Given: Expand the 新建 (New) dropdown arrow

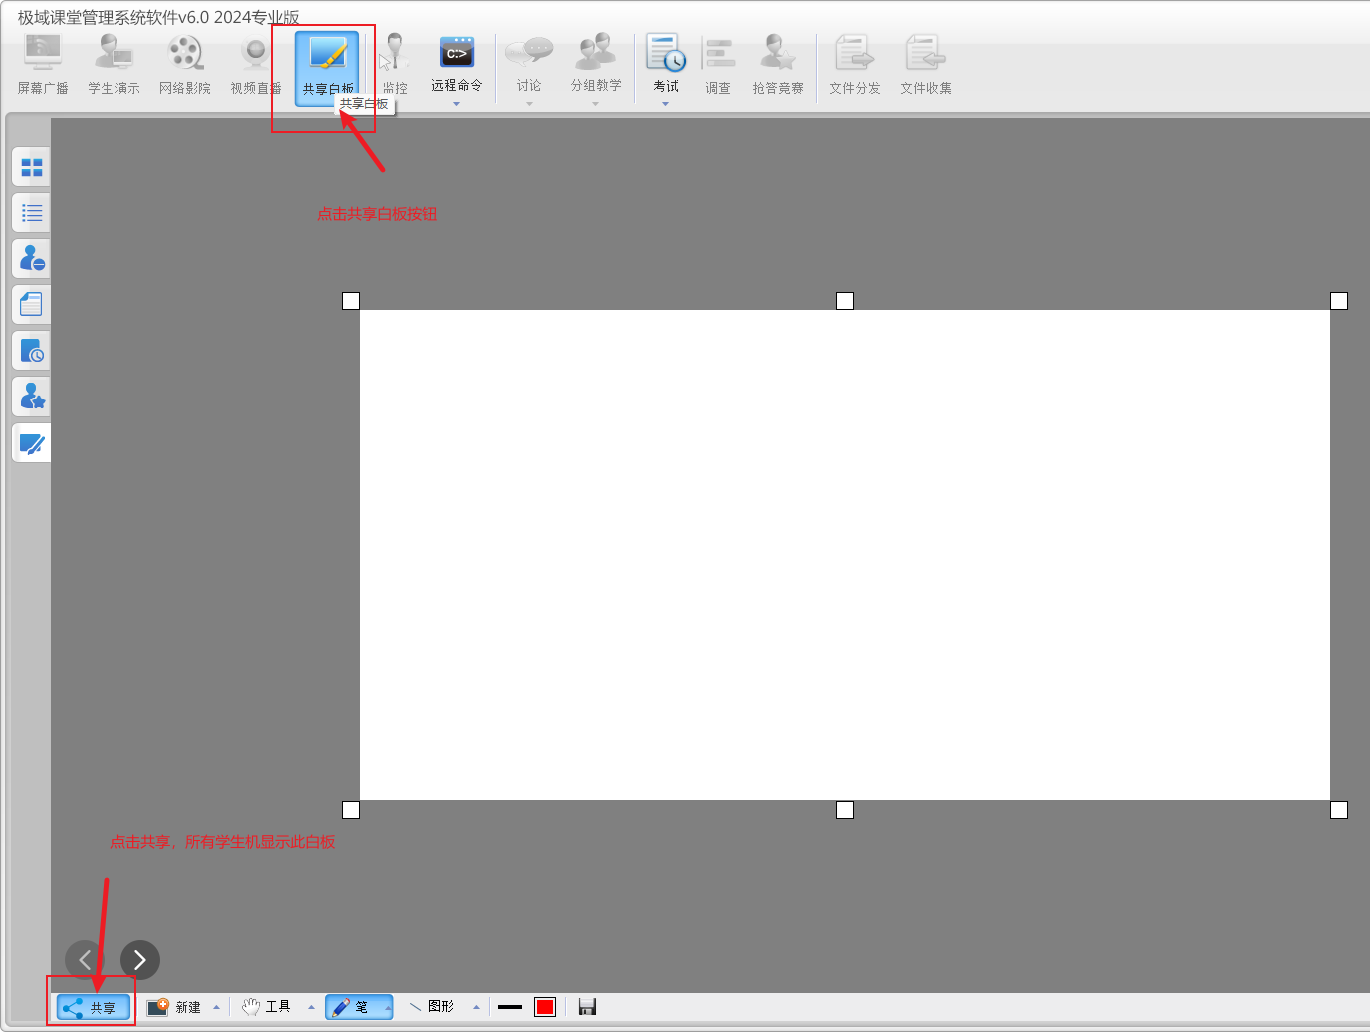Looking at the screenshot, I should (216, 1007).
